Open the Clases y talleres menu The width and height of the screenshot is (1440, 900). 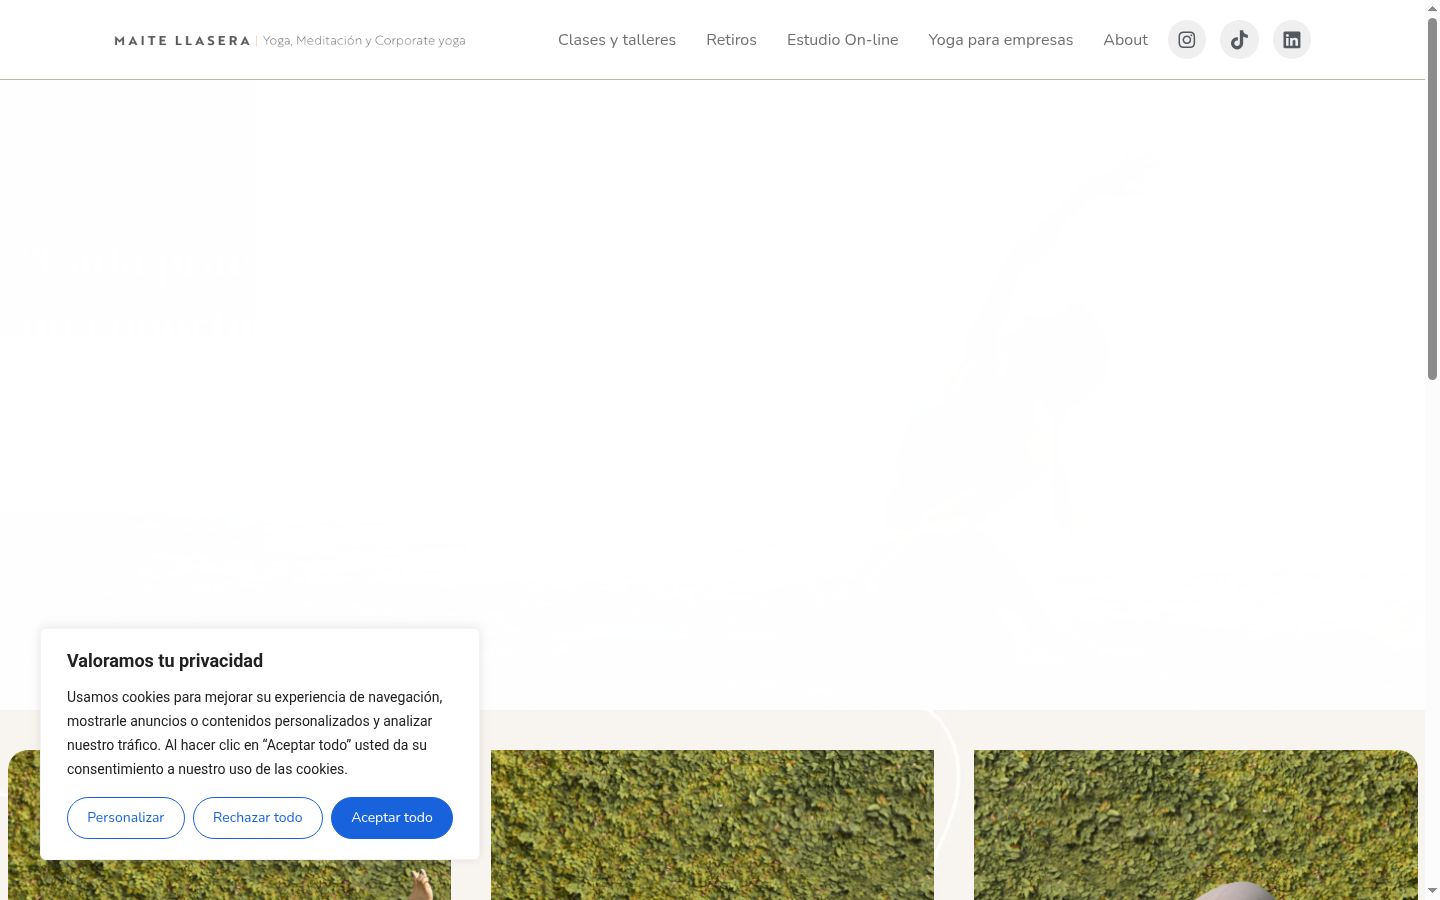coord(617,40)
